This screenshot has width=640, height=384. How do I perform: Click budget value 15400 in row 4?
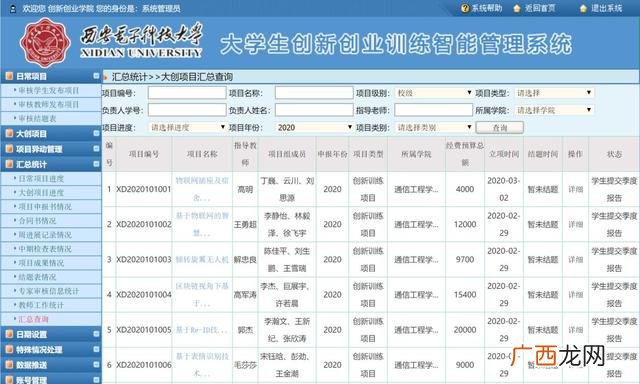click(x=465, y=295)
